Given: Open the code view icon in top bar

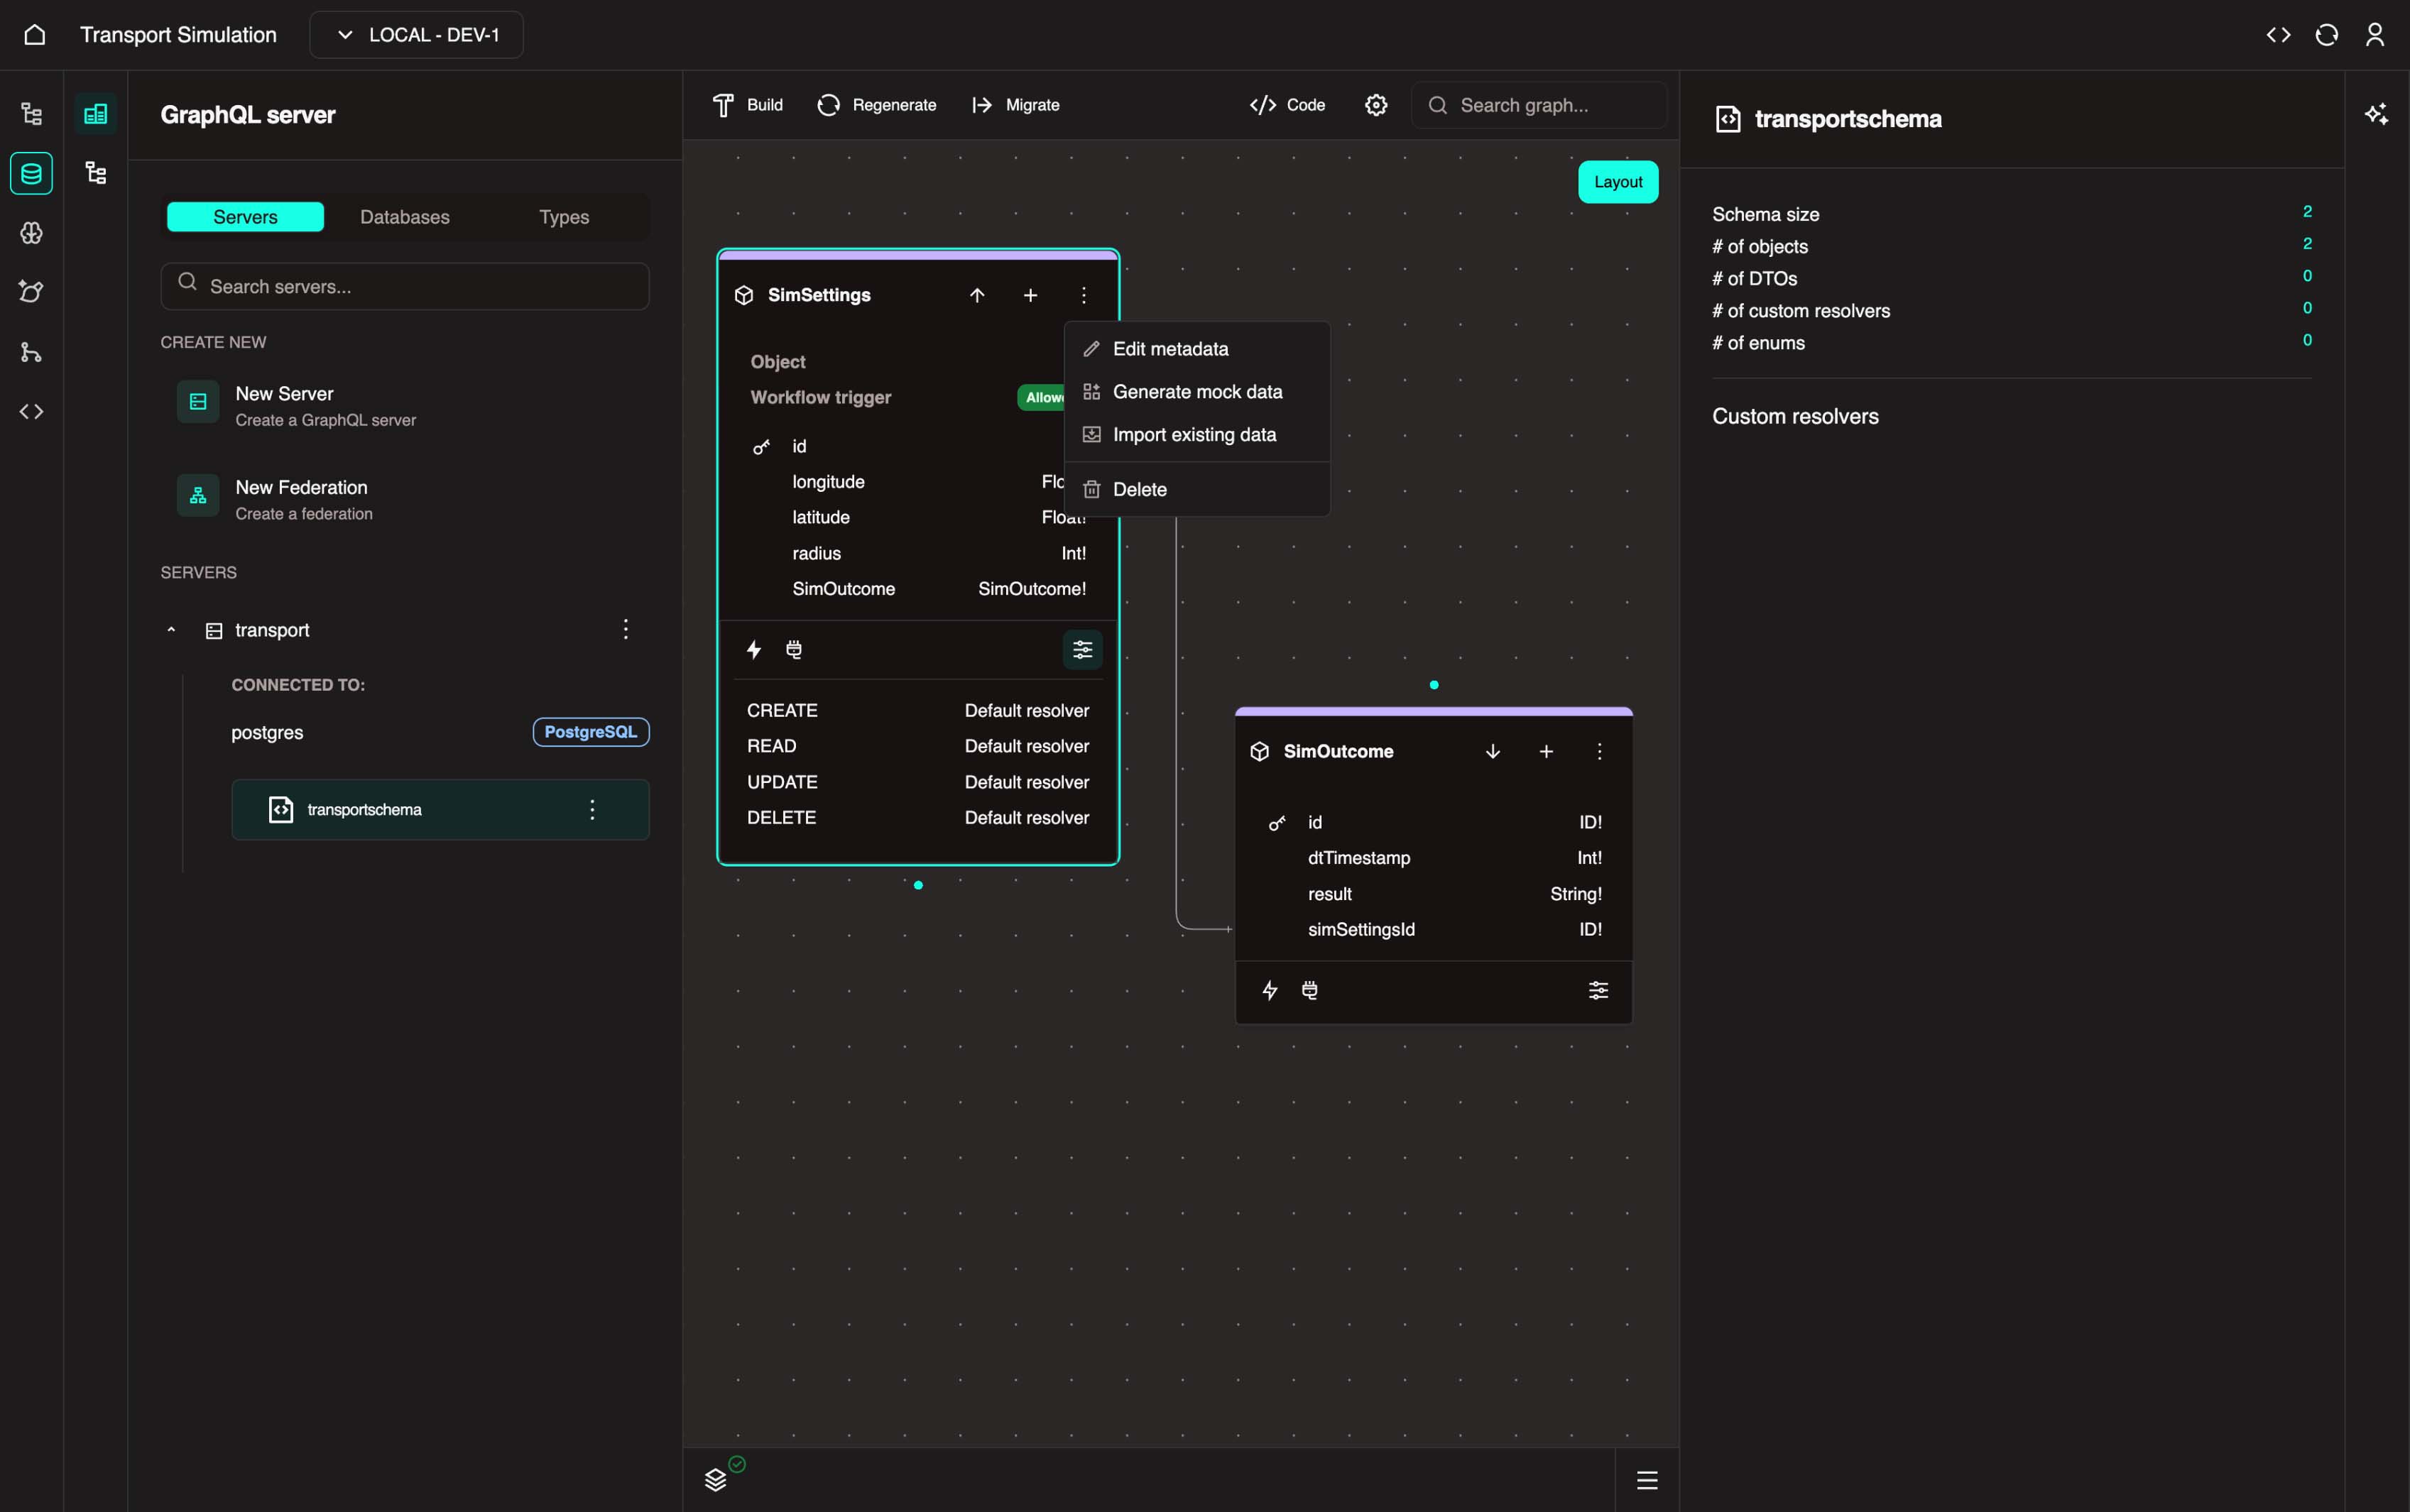Looking at the screenshot, I should [2278, 35].
